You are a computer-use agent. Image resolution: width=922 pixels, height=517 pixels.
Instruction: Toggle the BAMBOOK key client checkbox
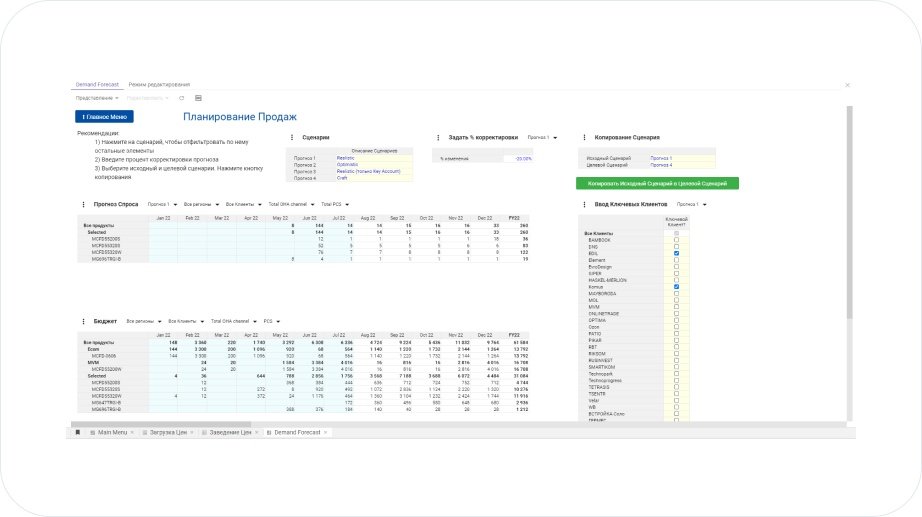(x=676, y=240)
